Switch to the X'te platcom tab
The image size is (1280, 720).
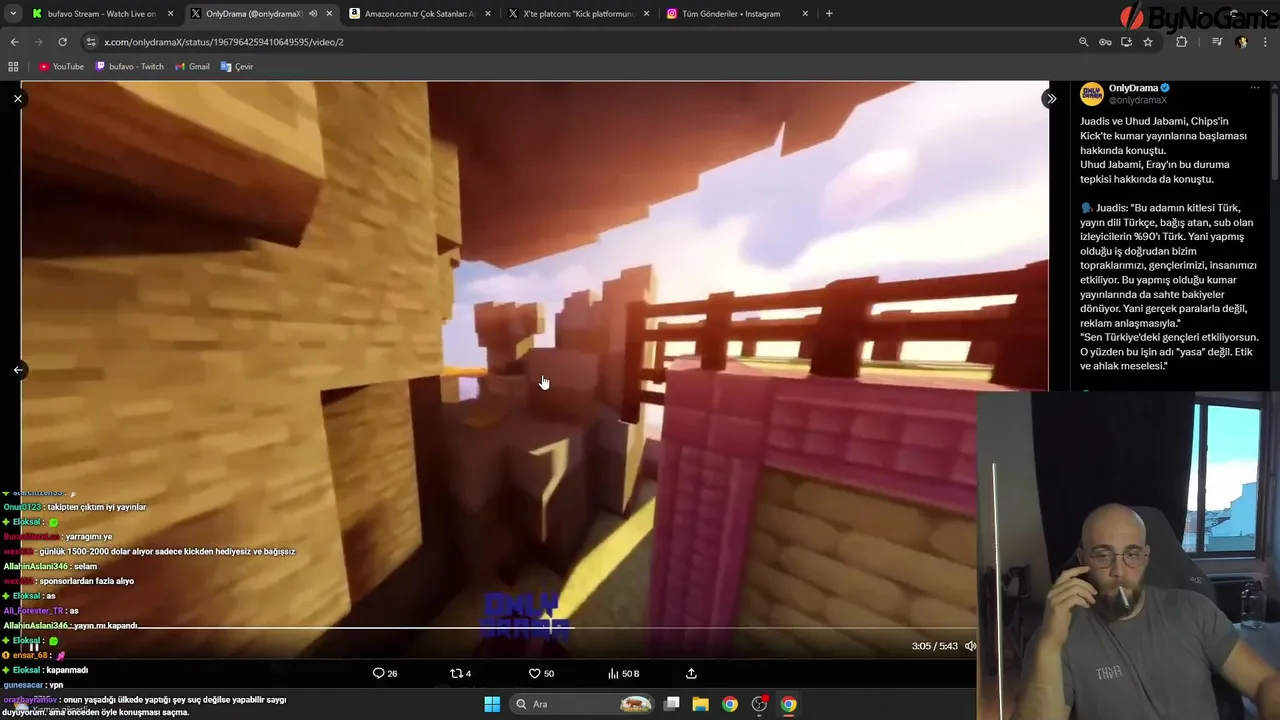578,14
